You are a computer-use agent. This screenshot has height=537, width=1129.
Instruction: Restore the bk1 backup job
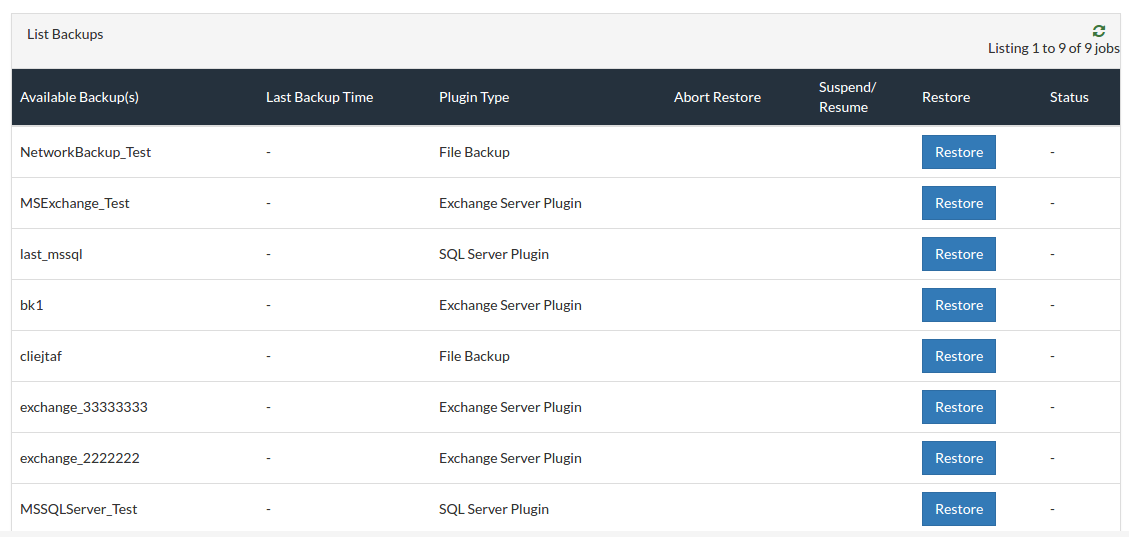pyautogui.click(x=958, y=305)
